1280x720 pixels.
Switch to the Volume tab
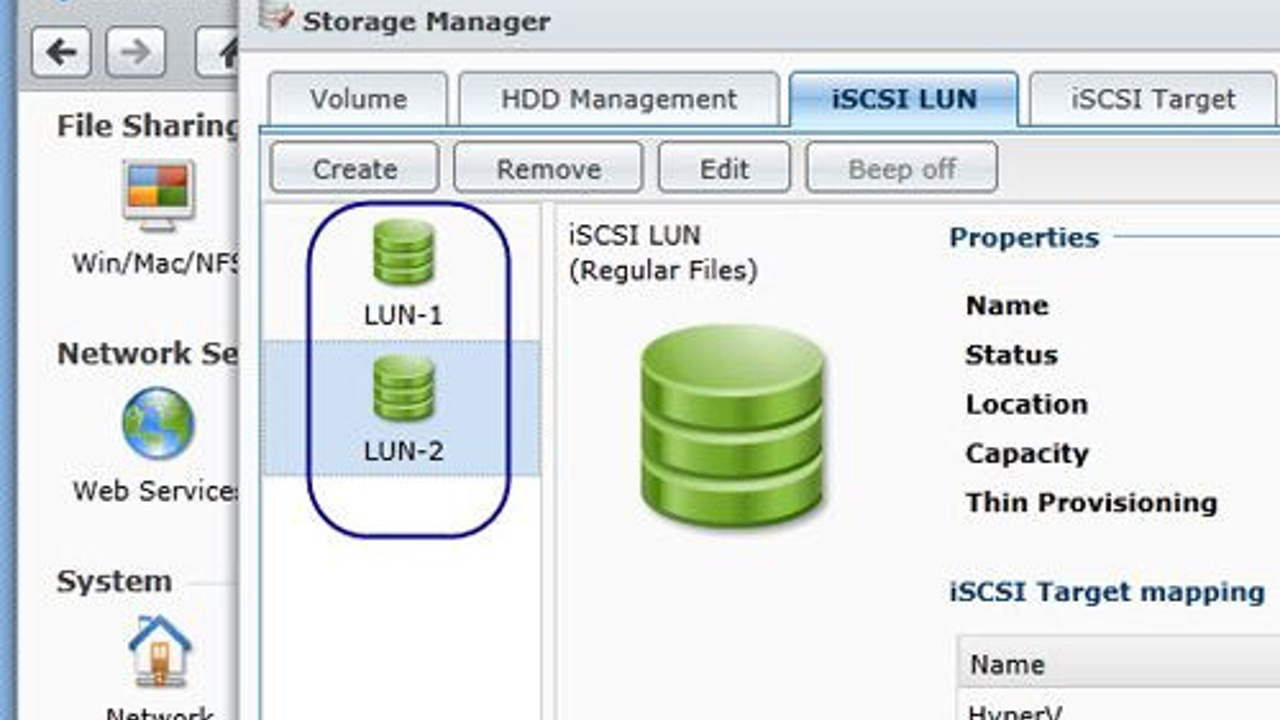coord(358,99)
